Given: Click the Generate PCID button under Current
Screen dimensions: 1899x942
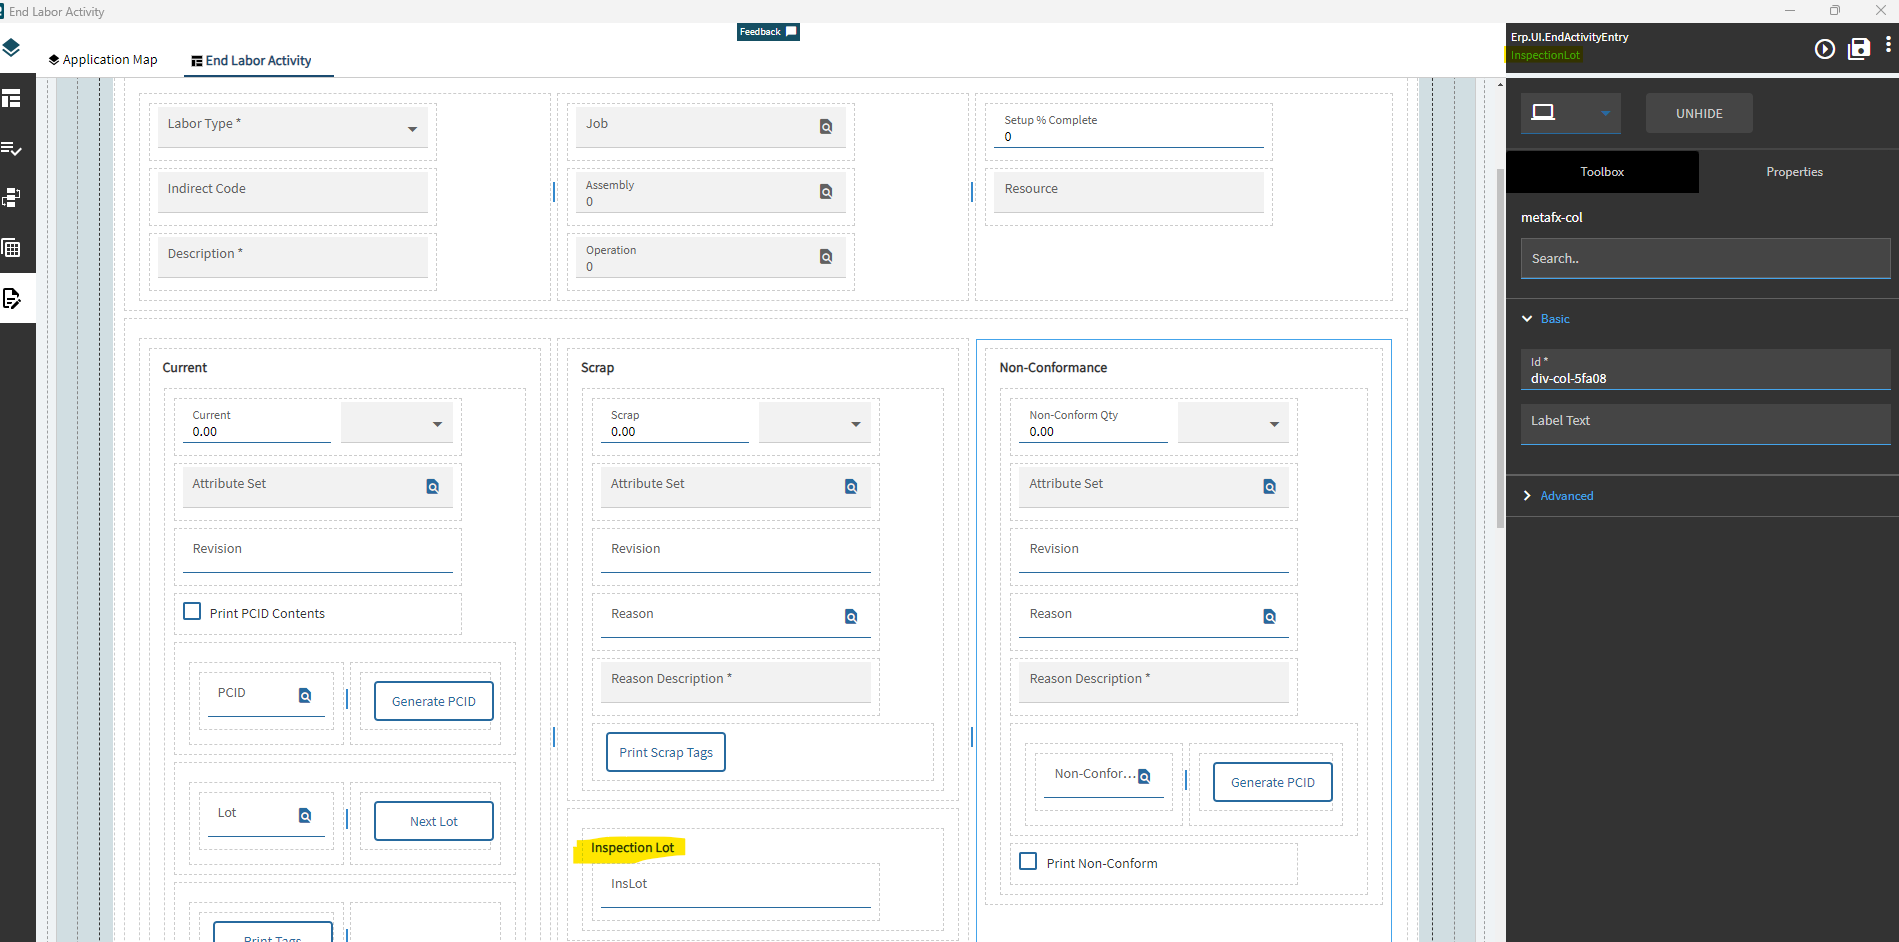Looking at the screenshot, I should point(434,701).
